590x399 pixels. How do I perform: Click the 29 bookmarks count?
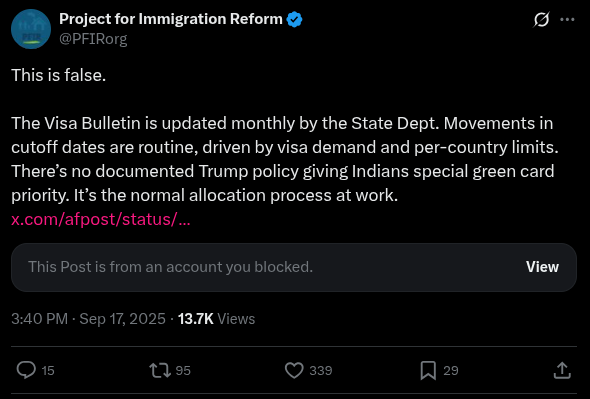451,371
